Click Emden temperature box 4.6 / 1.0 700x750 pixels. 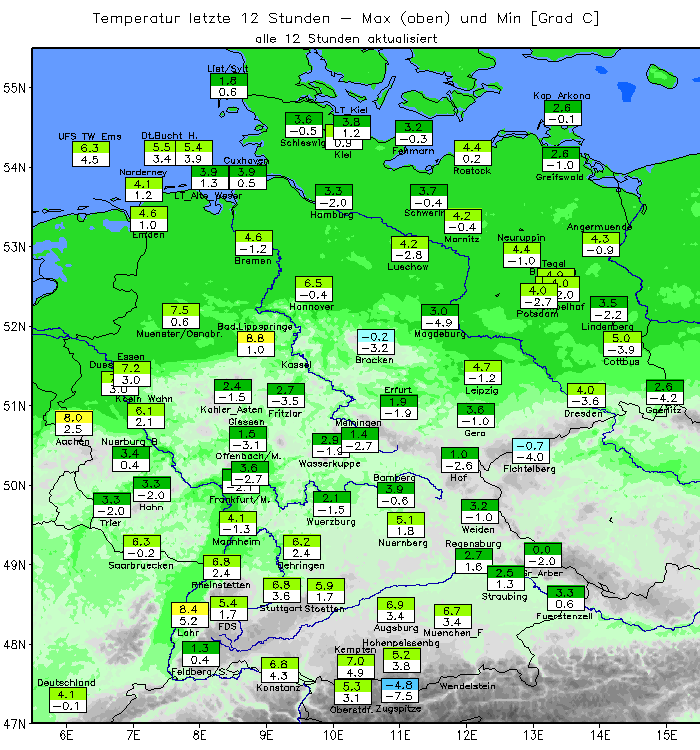[149, 219]
